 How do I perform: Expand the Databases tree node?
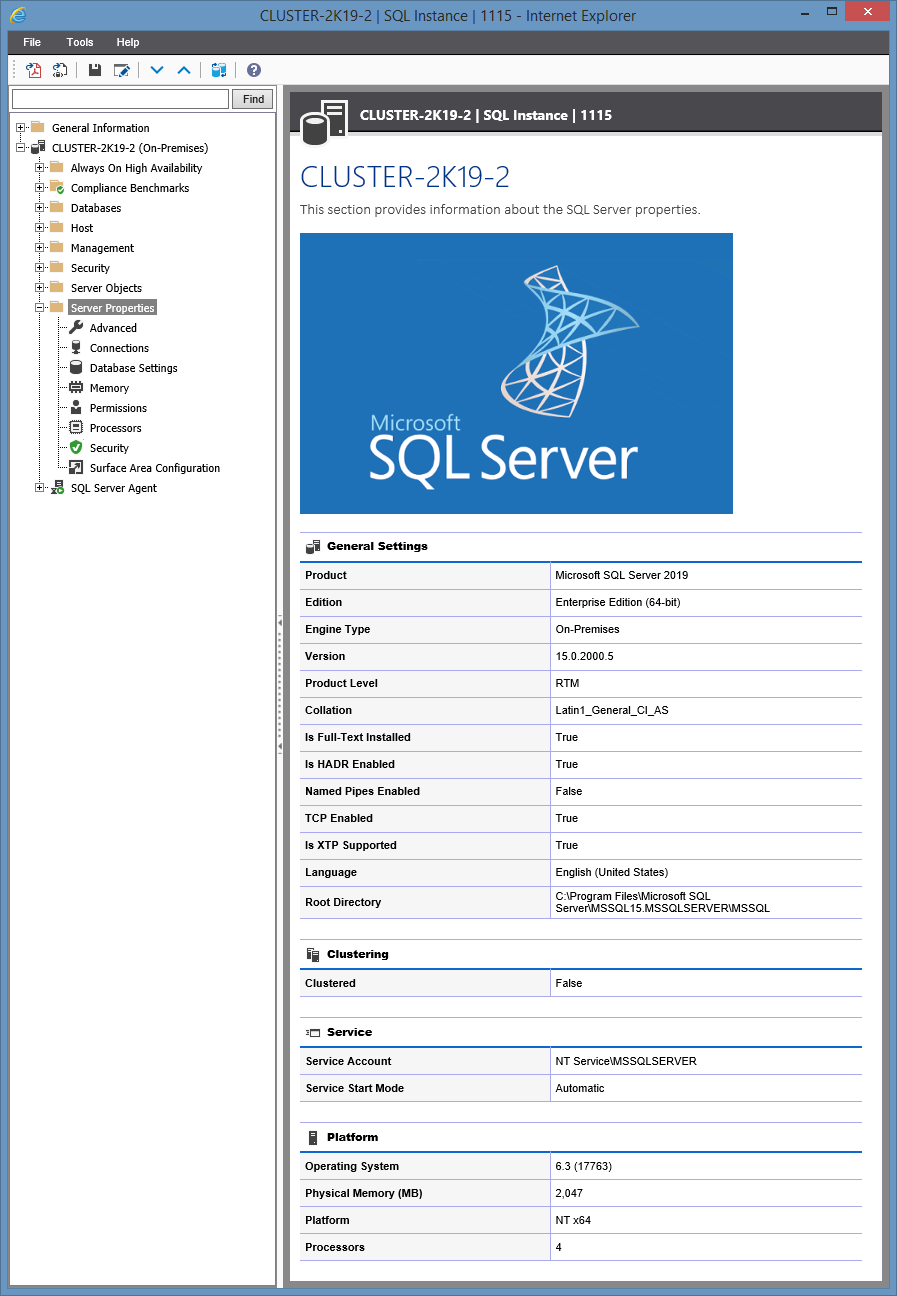point(39,207)
